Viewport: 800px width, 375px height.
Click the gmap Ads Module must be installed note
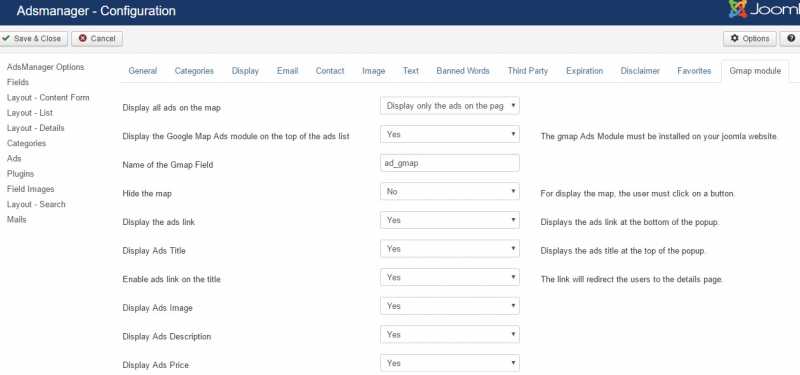coord(659,136)
